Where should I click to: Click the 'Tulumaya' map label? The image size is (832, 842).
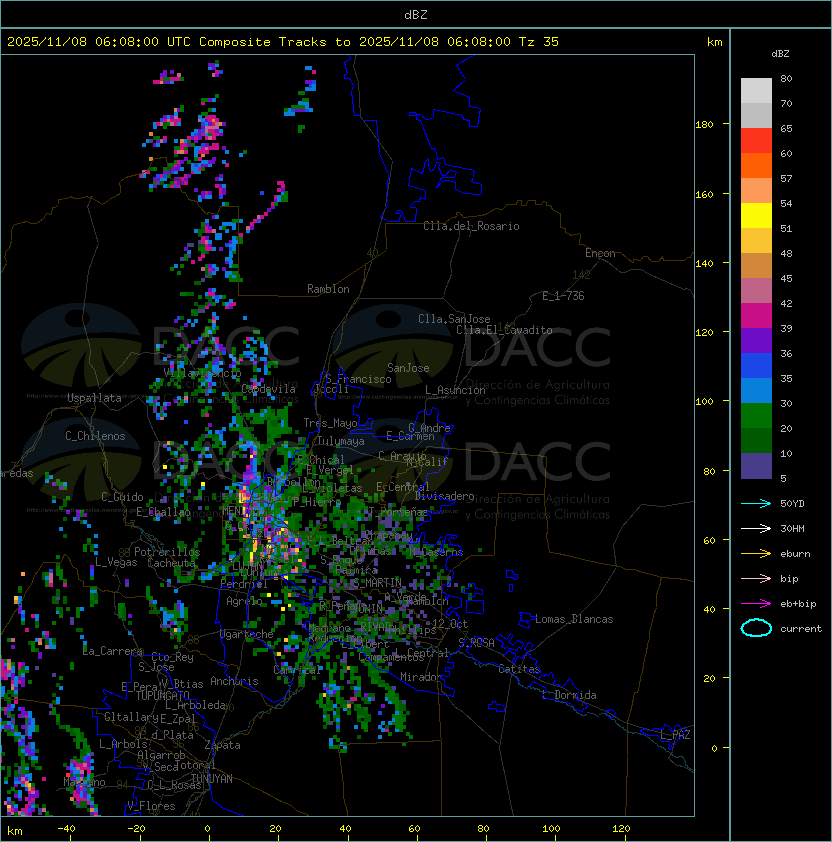(341, 441)
